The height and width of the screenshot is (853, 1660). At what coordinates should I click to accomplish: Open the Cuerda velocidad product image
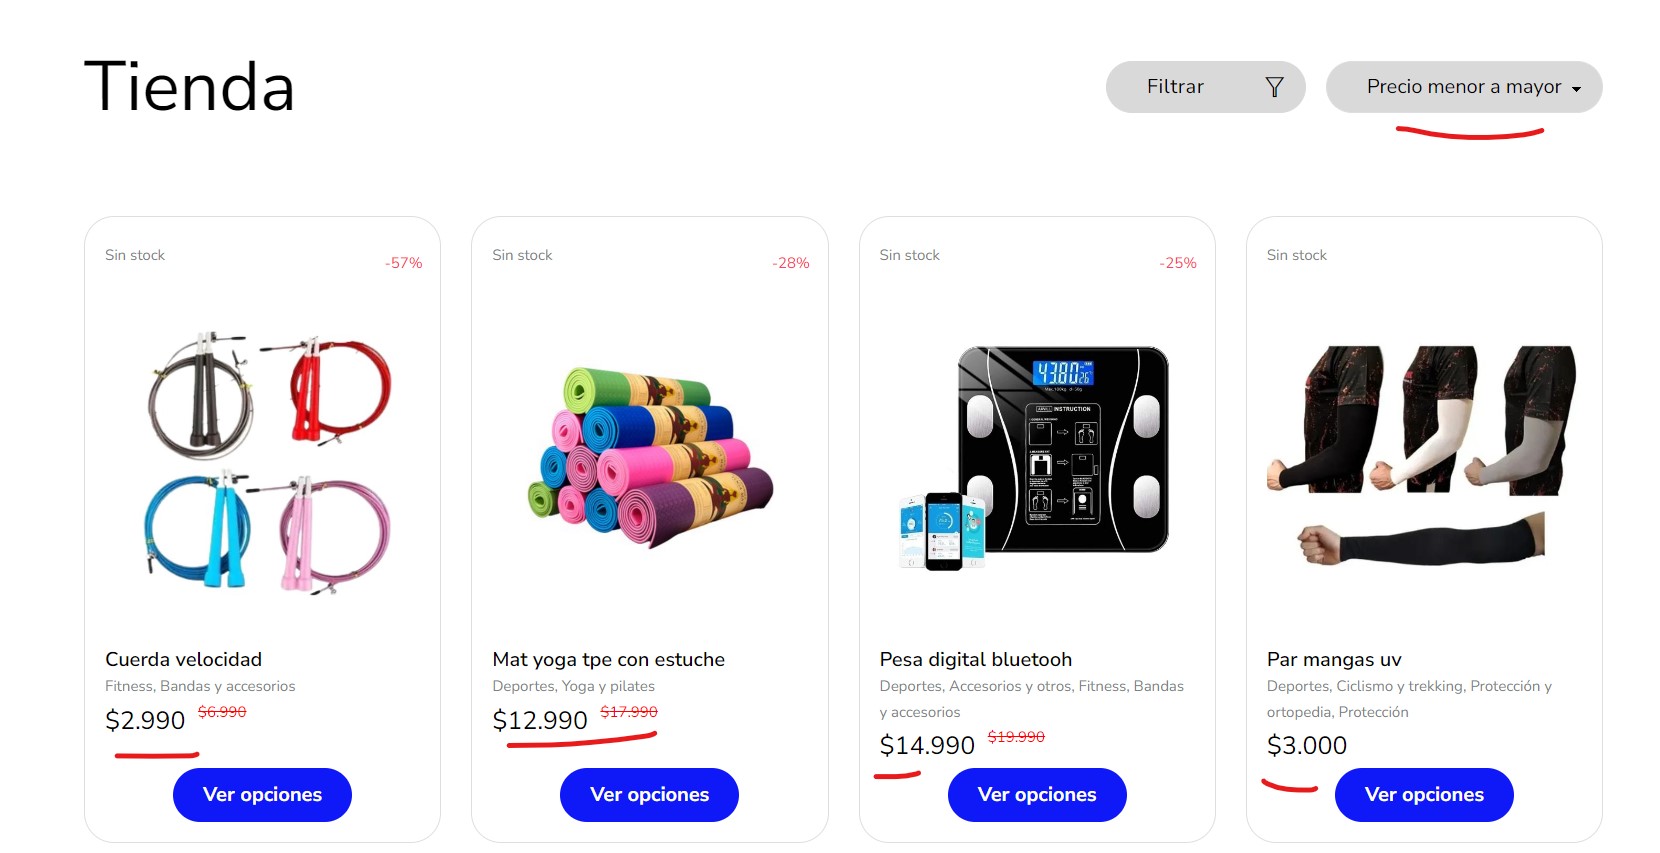point(263,462)
